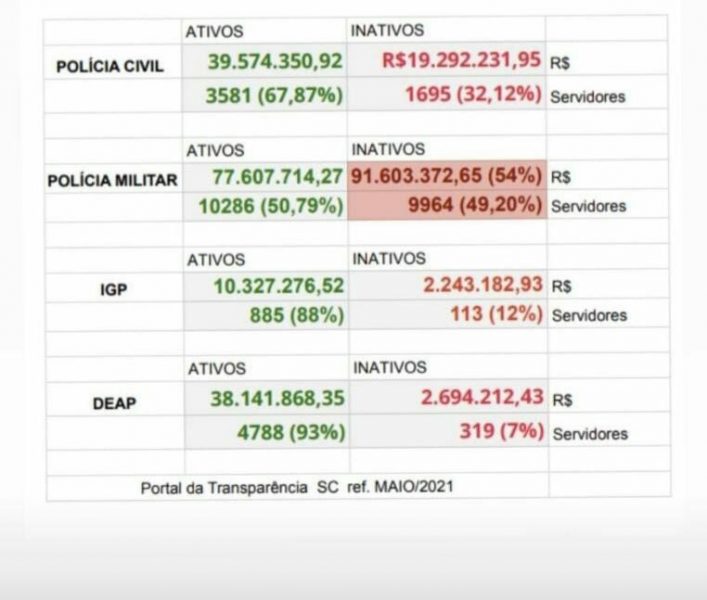Click highlighted 91.603.372,65 (54%) cell
The image size is (707, 600).
pyautogui.click(x=447, y=175)
